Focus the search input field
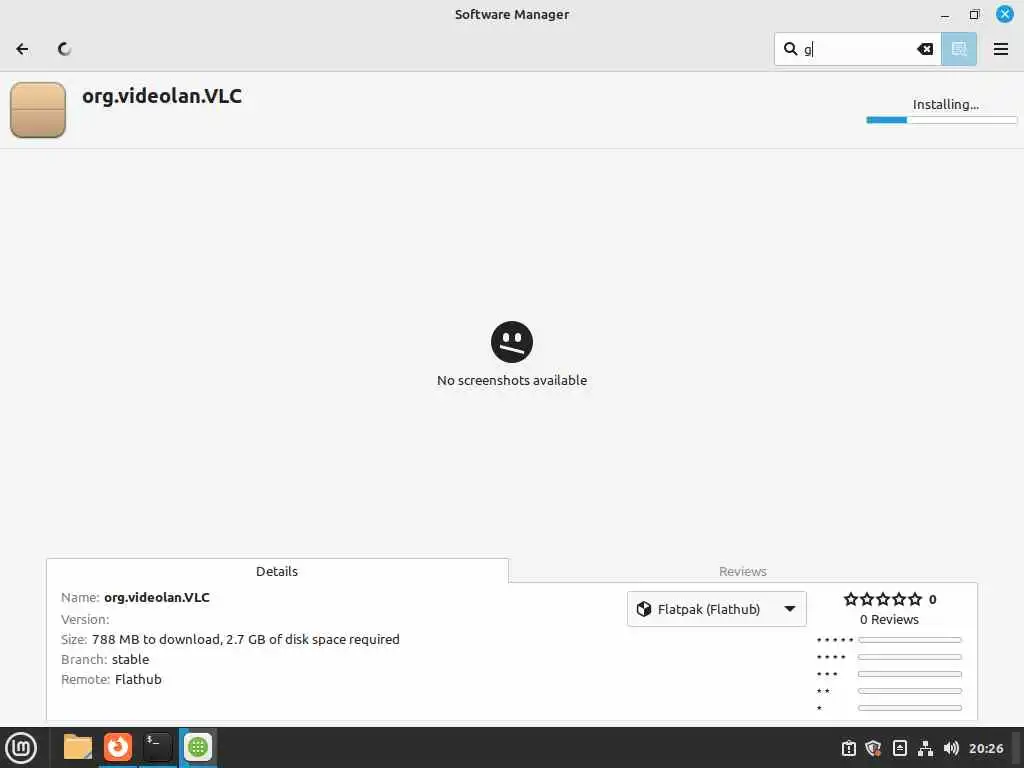 [x=858, y=49]
